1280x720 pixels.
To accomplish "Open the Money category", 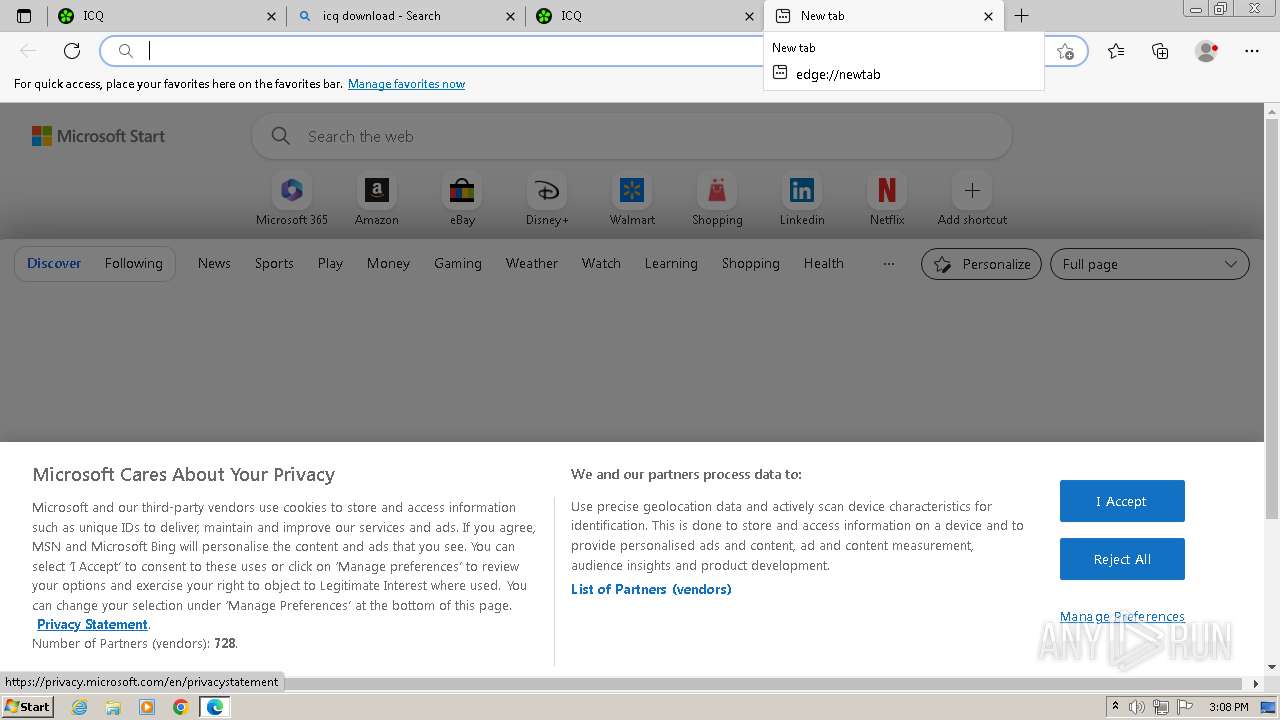I will 388,263.
